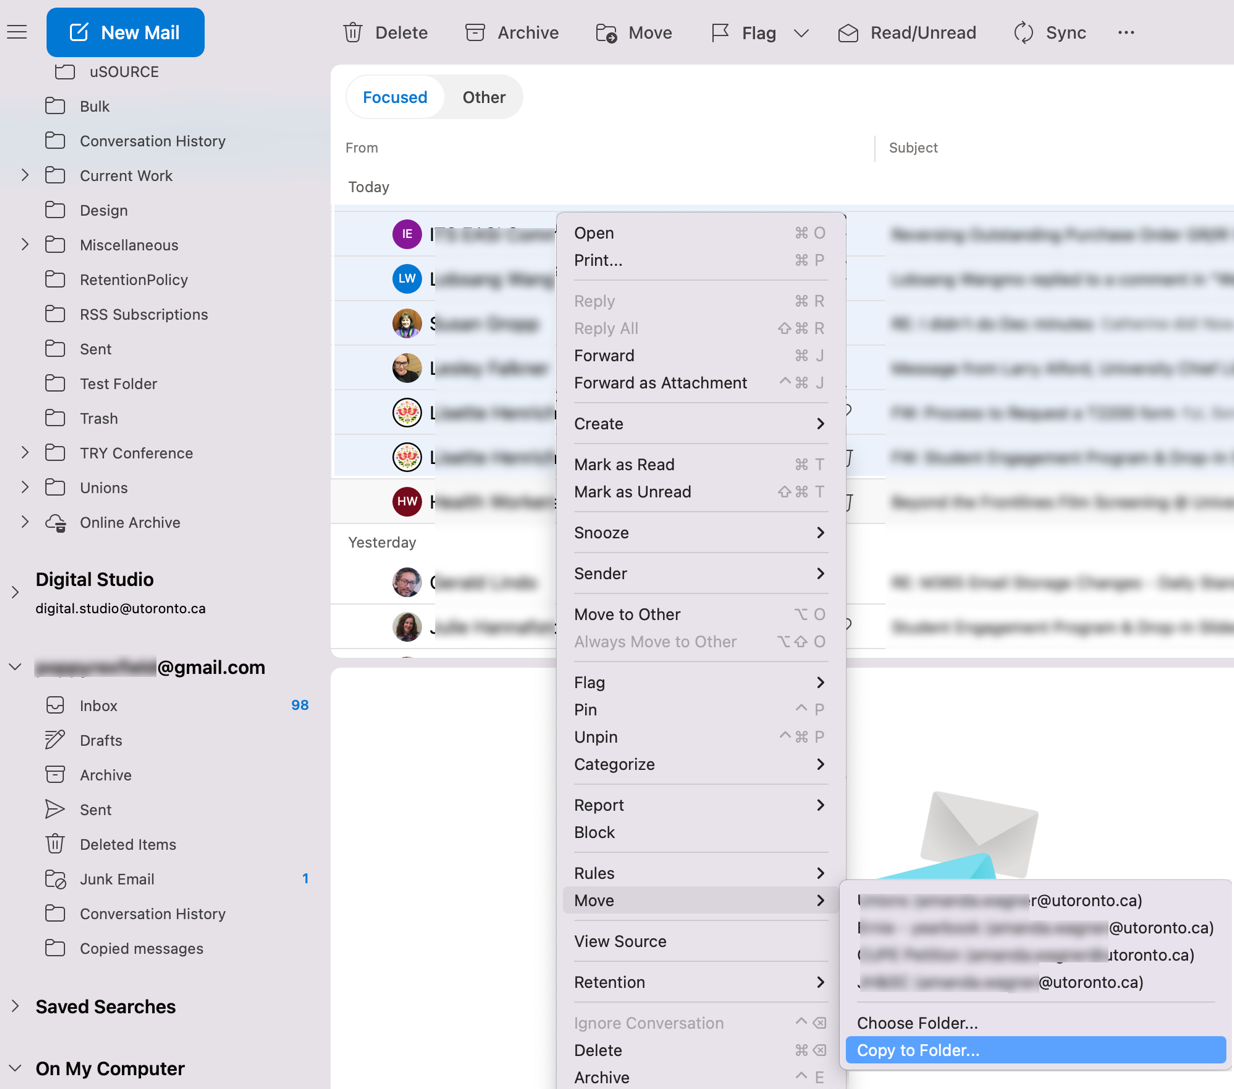Select the Digital Studio account
The width and height of the screenshot is (1234, 1089).
(x=94, y=579)
